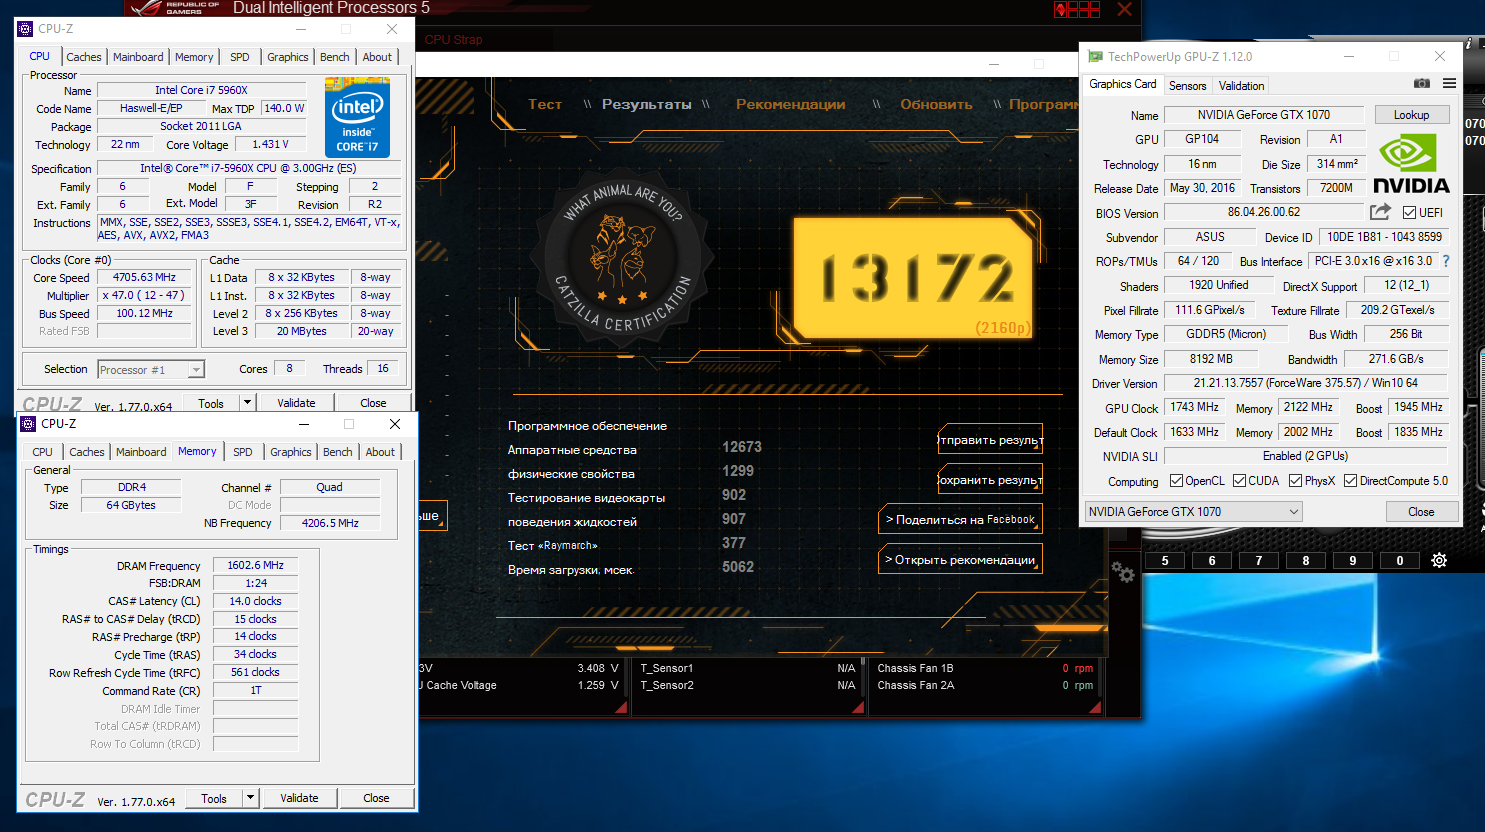
Task: Toggle the DirectCompute 5.0 checkbox
Action: click(1350, 481)
